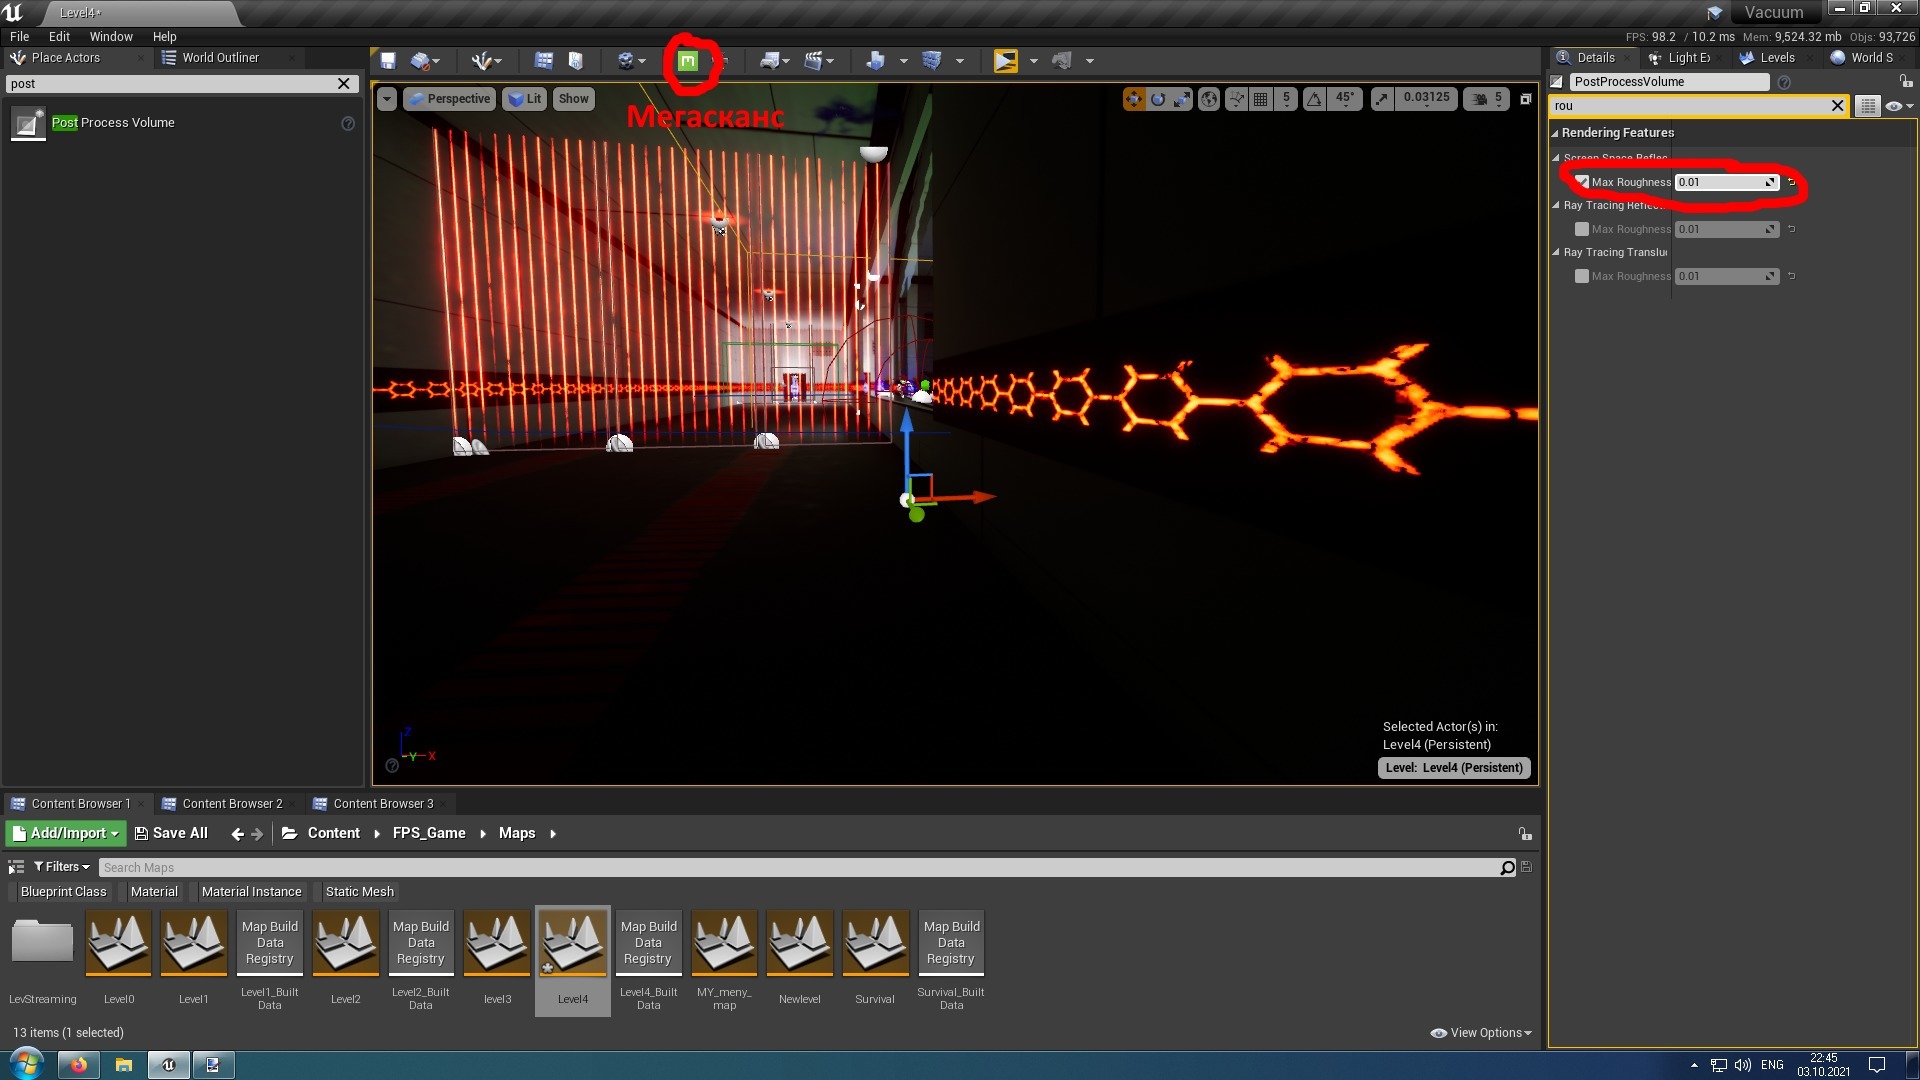
Task: Maximize the viewport with the corner restore icon
Action: click(x=1525, y=99)
